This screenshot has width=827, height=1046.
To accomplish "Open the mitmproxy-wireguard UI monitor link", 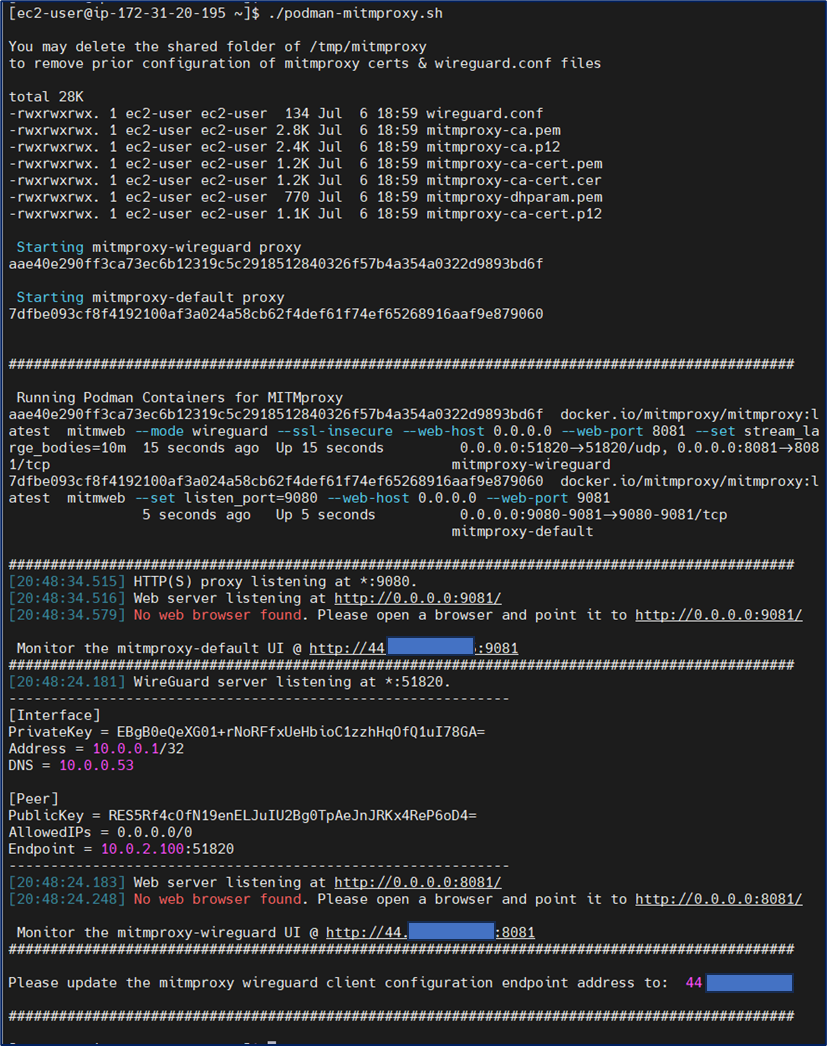I will (x=430, y=932).
